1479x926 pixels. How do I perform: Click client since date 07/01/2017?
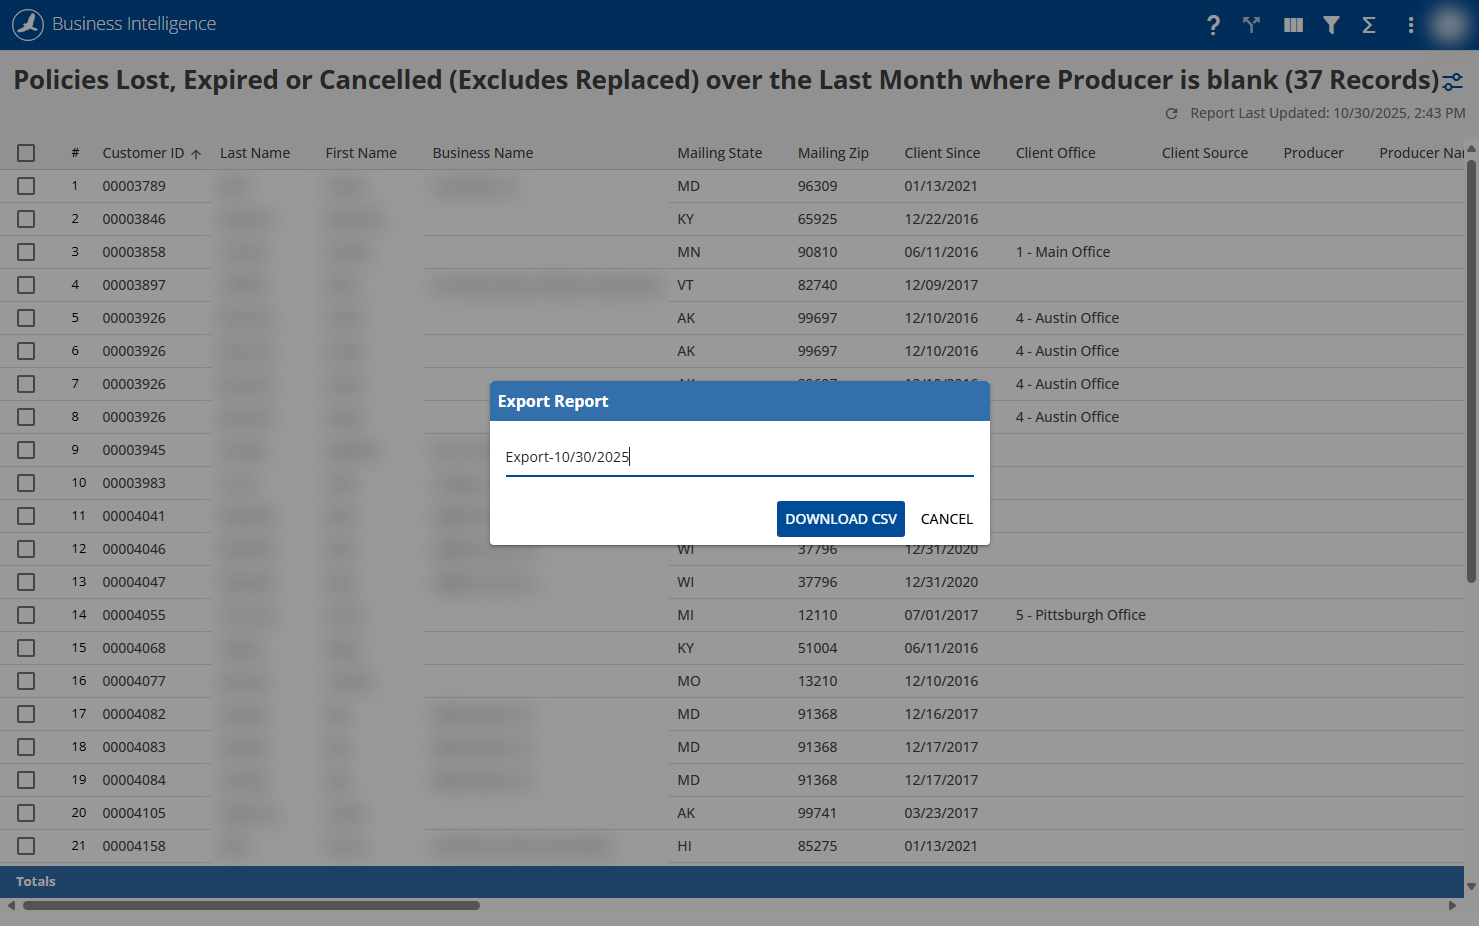pyautogui.click(x=942, y=615)
